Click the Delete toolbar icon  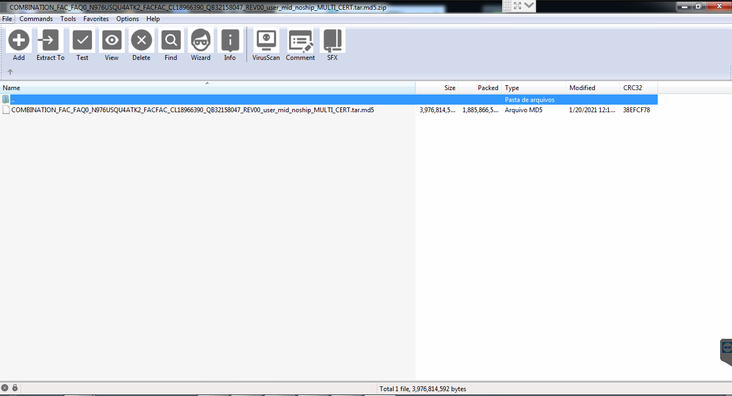(141, 40)
